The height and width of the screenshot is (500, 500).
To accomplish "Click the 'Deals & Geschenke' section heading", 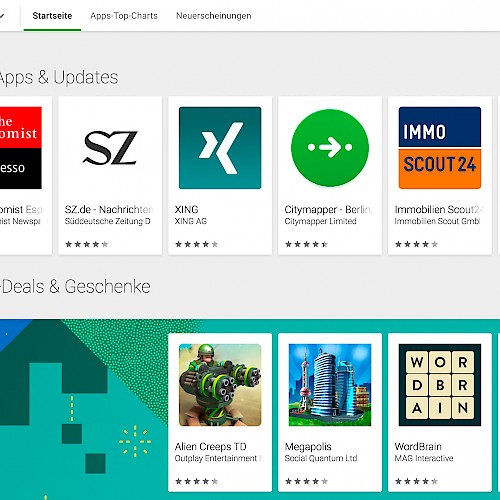I will click(x=75, y=287).
